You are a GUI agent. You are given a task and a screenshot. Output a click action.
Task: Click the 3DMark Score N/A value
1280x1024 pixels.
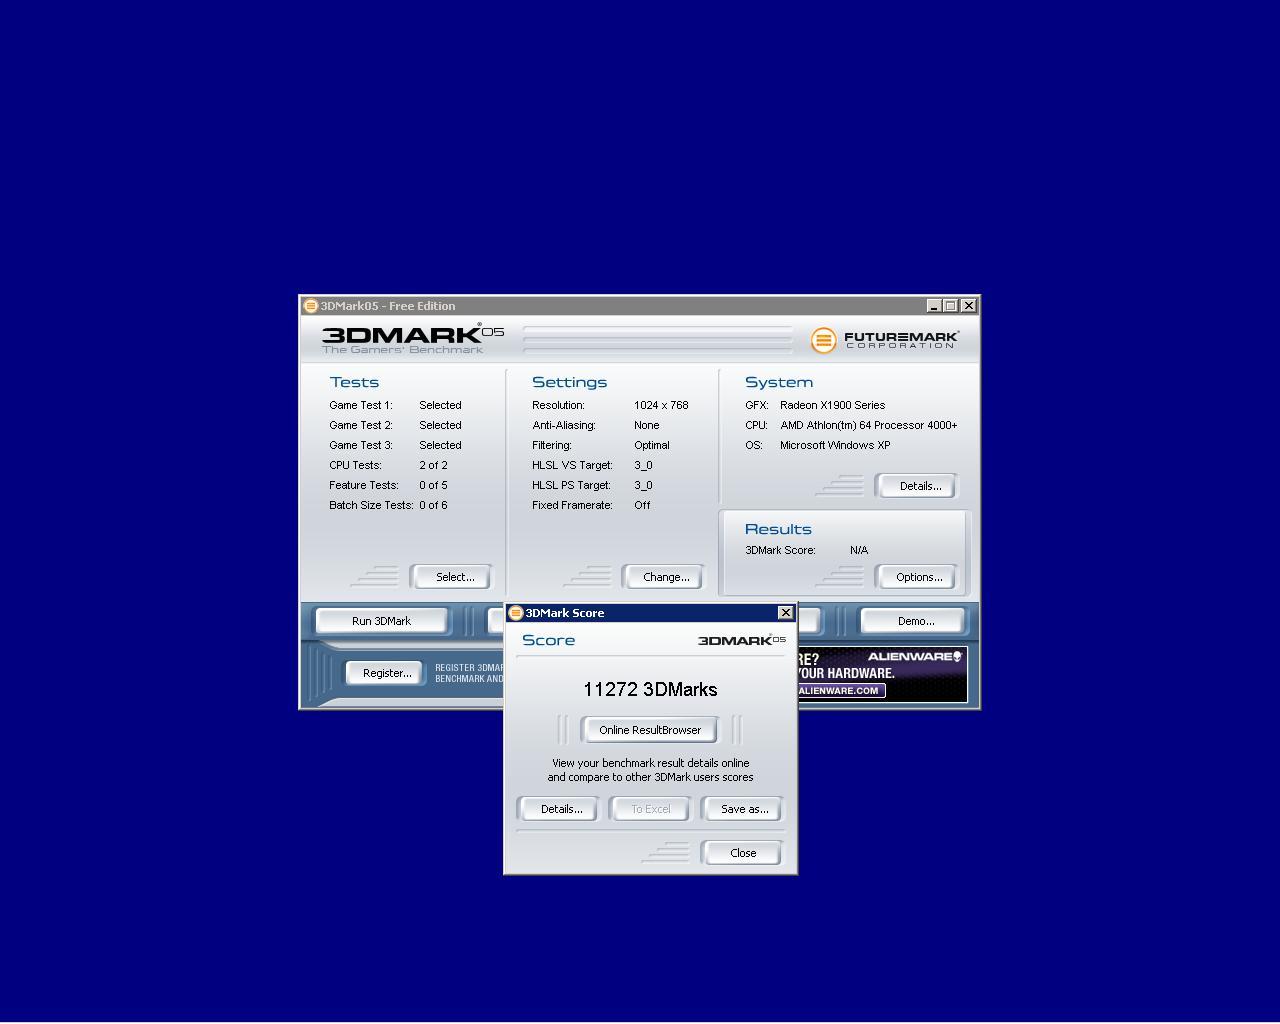[859, 550]
